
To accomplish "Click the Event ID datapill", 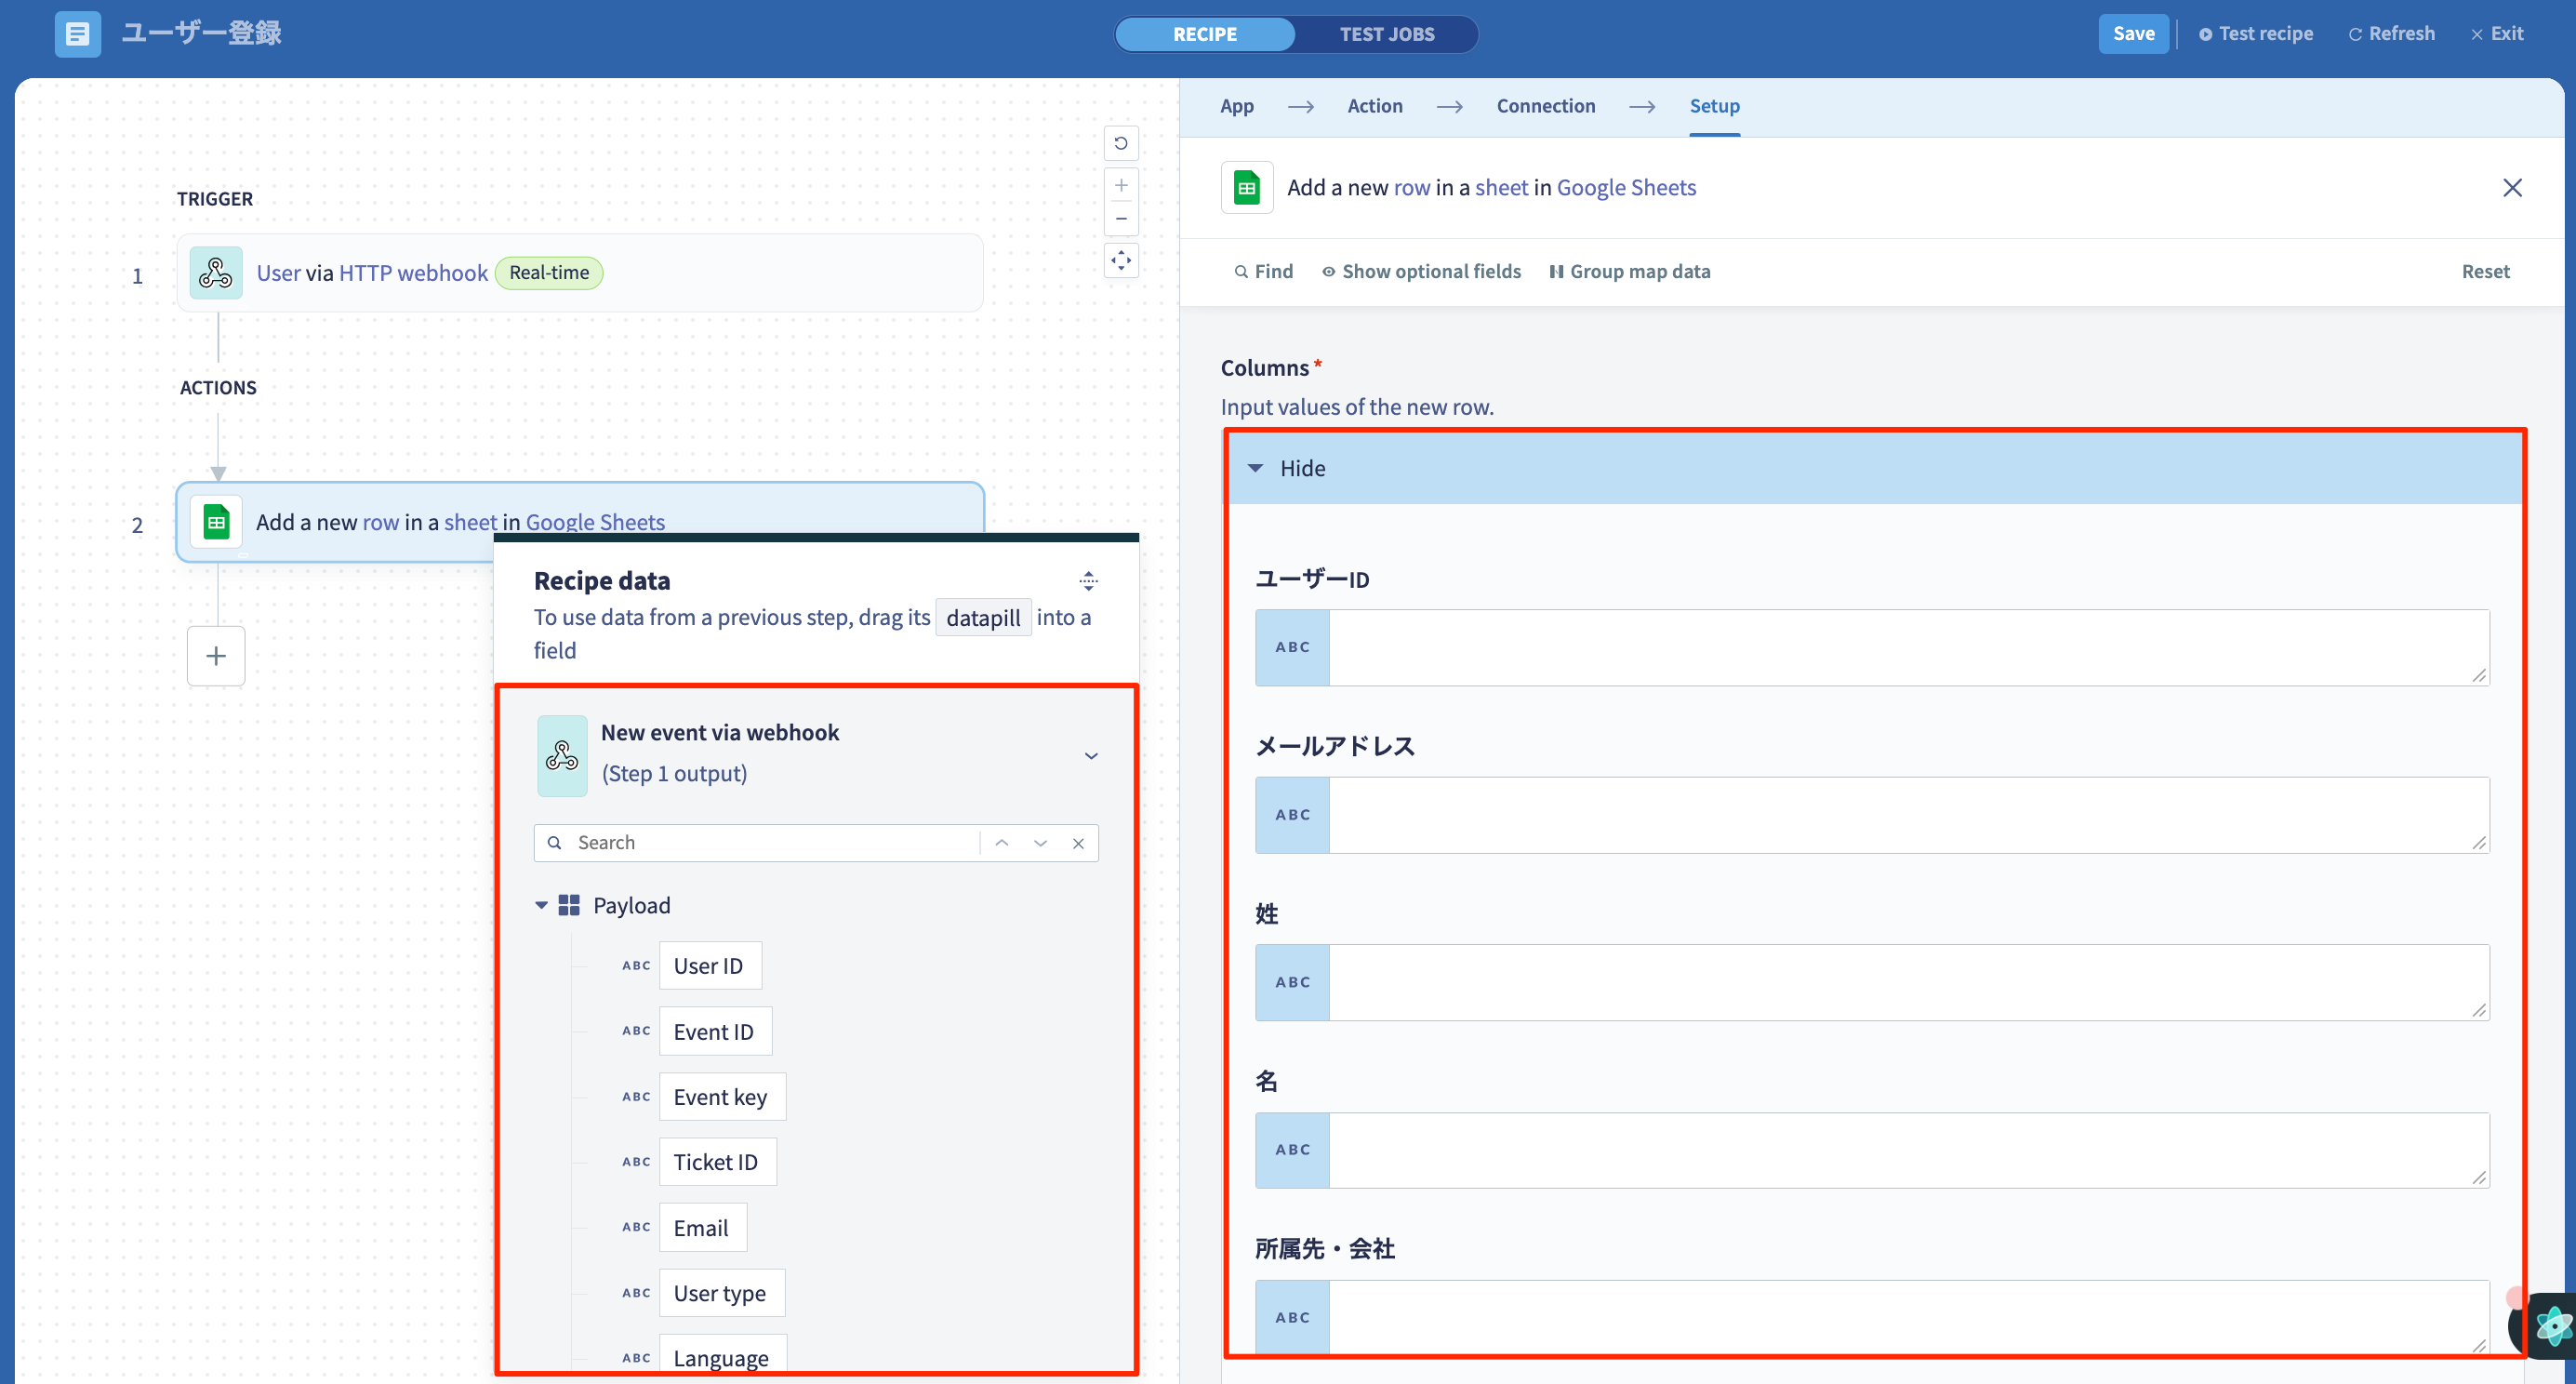I will click(x=714, y=1031).
